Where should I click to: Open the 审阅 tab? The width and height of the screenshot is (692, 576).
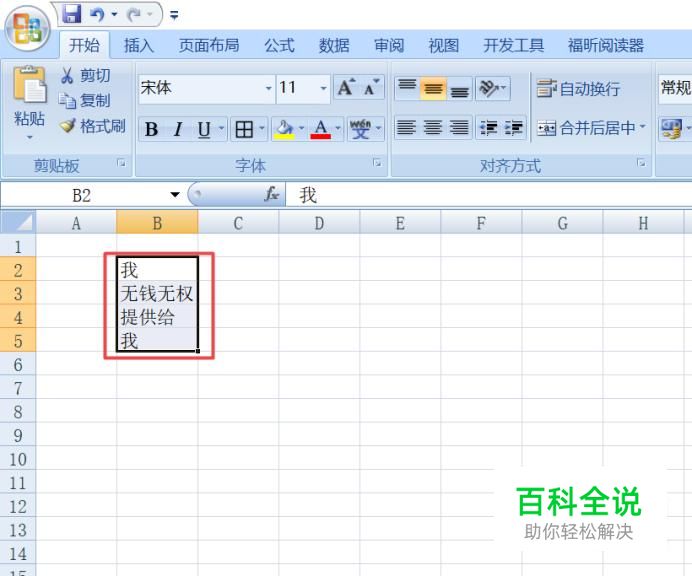(x=389, y=45)
